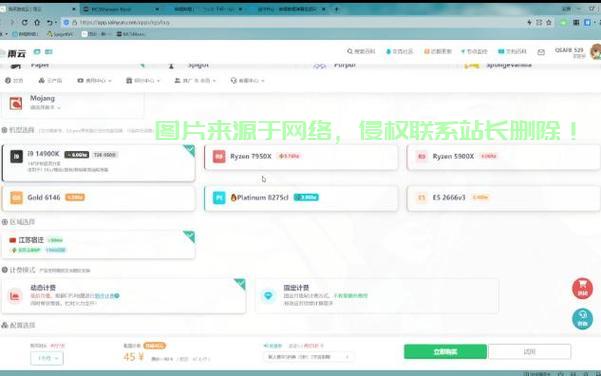Click the account name text in header
The image size is (601, 376).
click(569, 50)
